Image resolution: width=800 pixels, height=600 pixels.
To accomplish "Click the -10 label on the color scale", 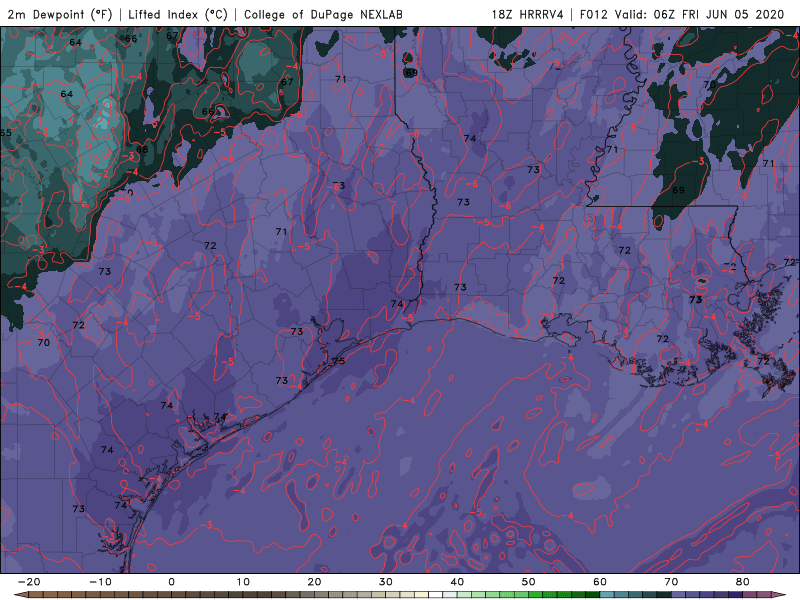I will (100, 582).
